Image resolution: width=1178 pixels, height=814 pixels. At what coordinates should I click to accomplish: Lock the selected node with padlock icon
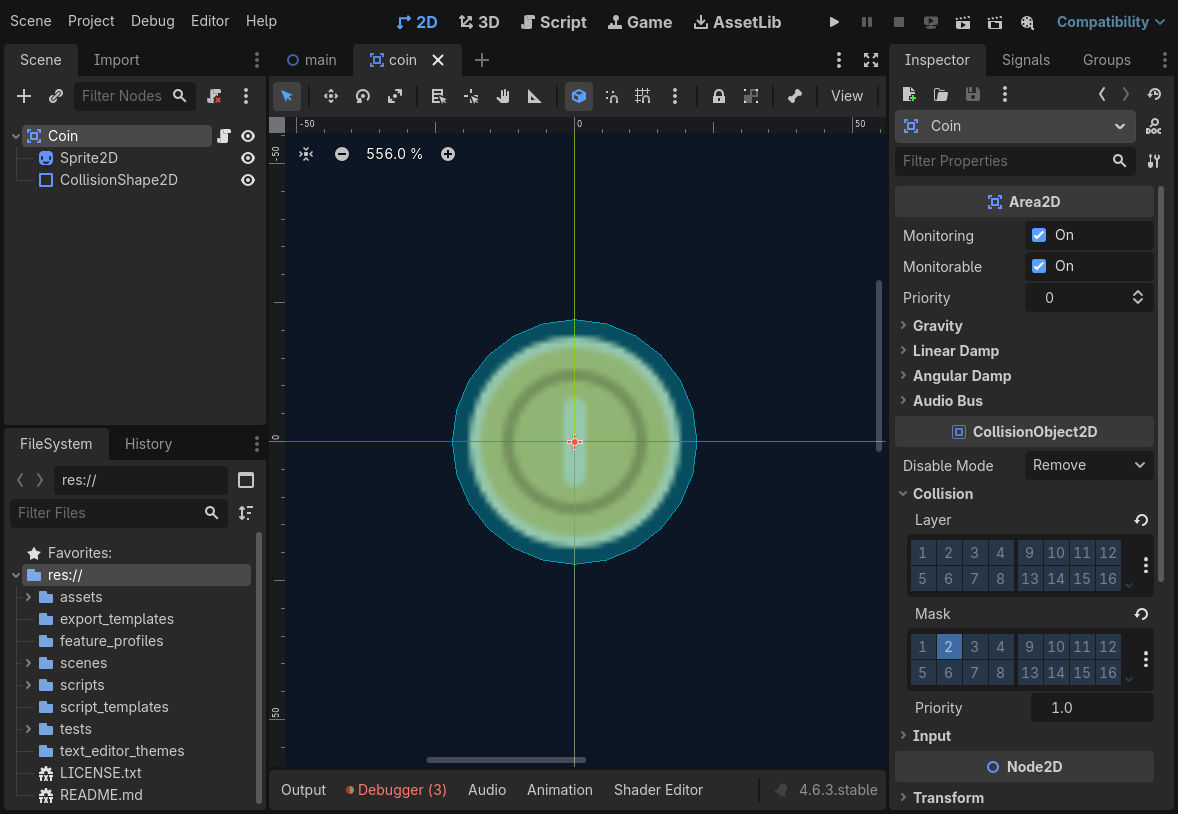(719, 96)
